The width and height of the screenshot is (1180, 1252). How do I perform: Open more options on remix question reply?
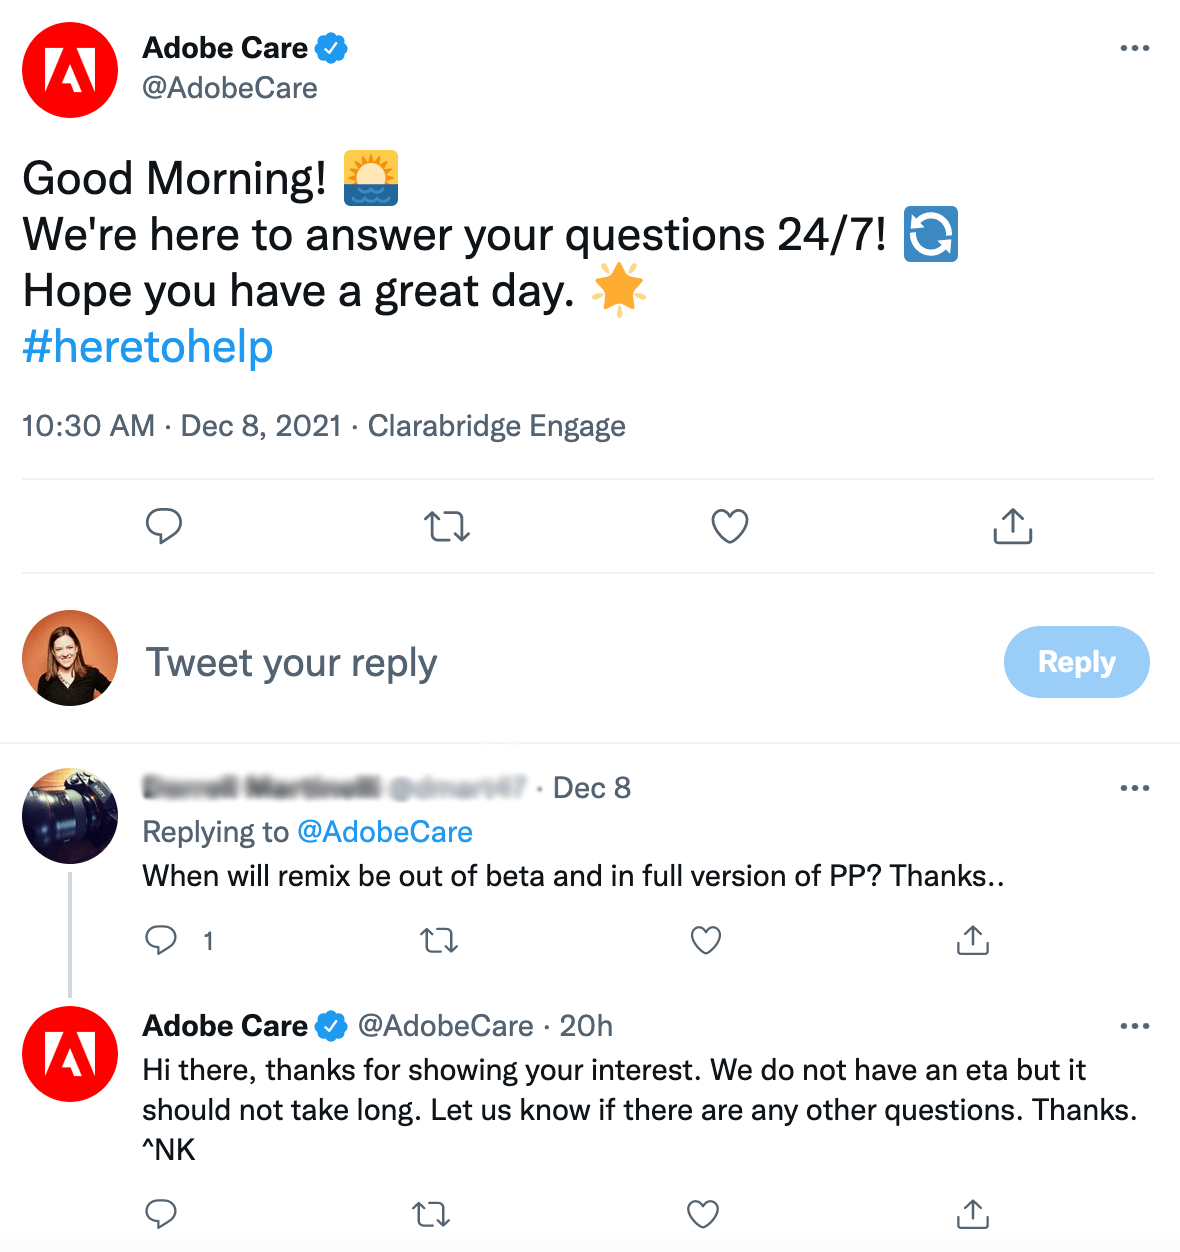tap(1134, 788)
